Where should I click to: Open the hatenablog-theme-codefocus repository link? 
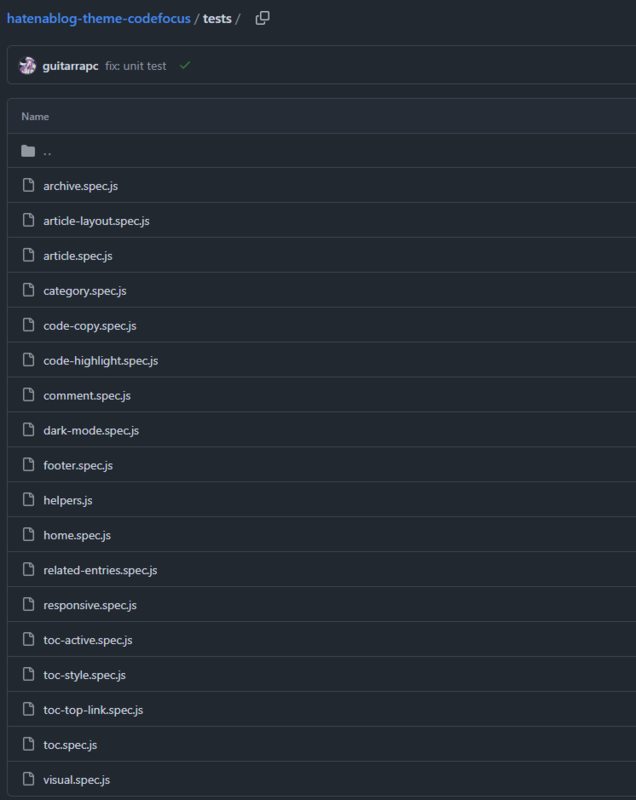(x=98, y=19)
